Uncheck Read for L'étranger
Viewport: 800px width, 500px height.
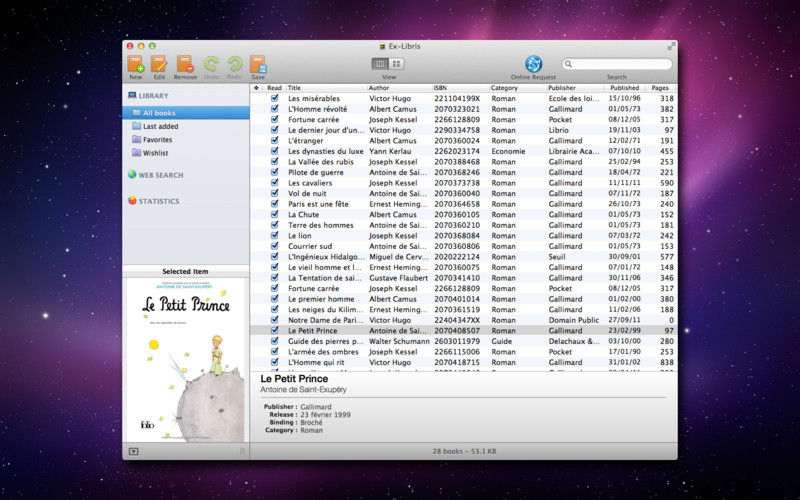click(x=274, y=140)
